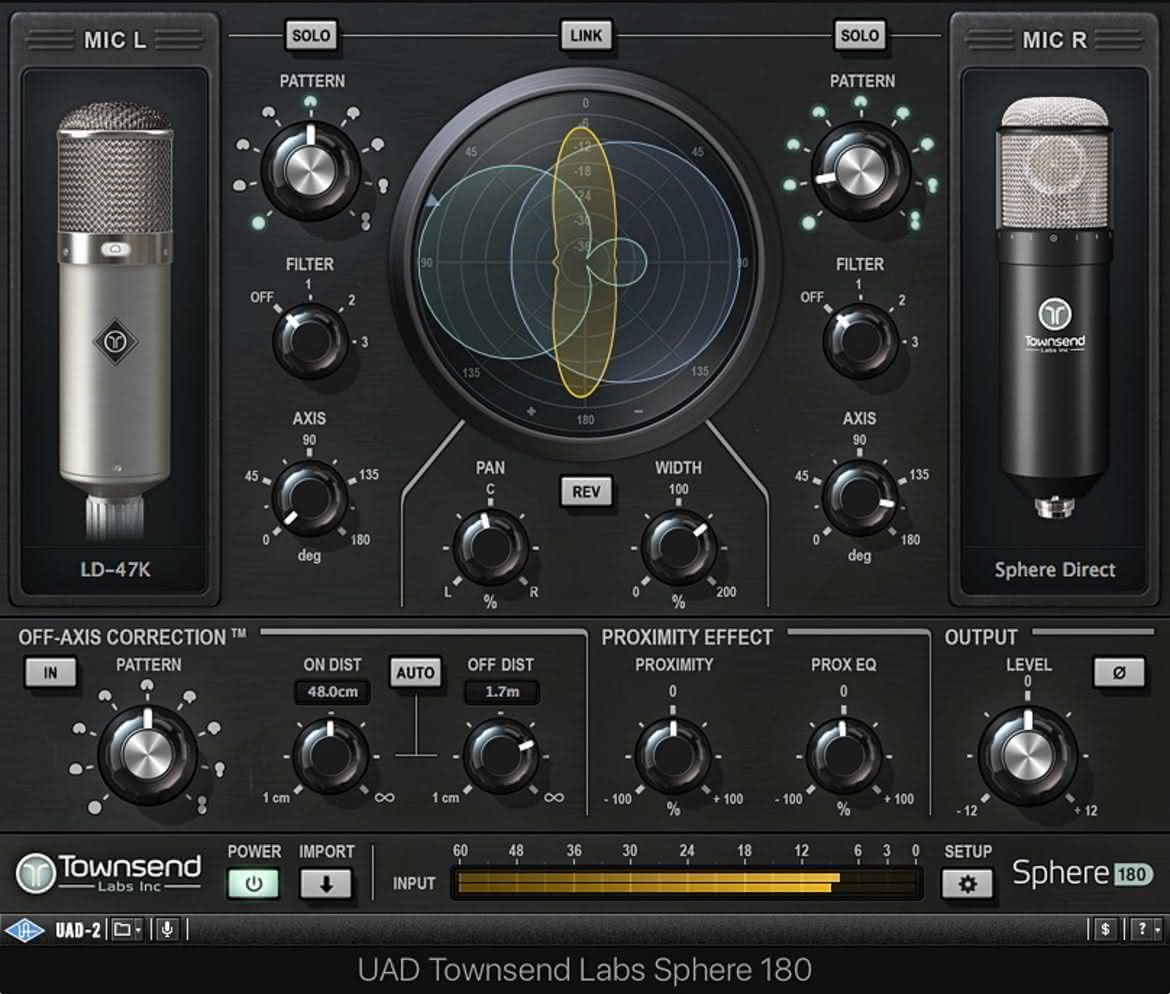Screen dimensions: 1170x994
Task: Click the Townsend Labs logo
Action: tap(109, 872)
